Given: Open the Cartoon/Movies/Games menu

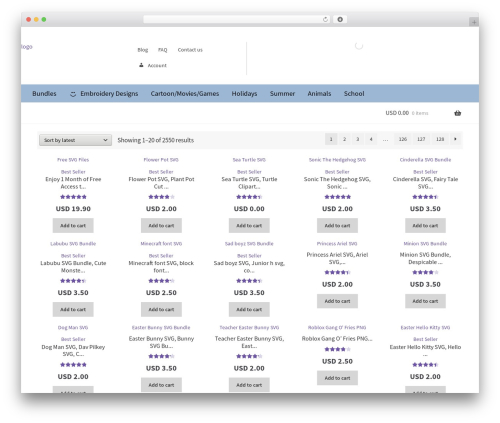Looking at the screenshot, I should coord(185,94).
